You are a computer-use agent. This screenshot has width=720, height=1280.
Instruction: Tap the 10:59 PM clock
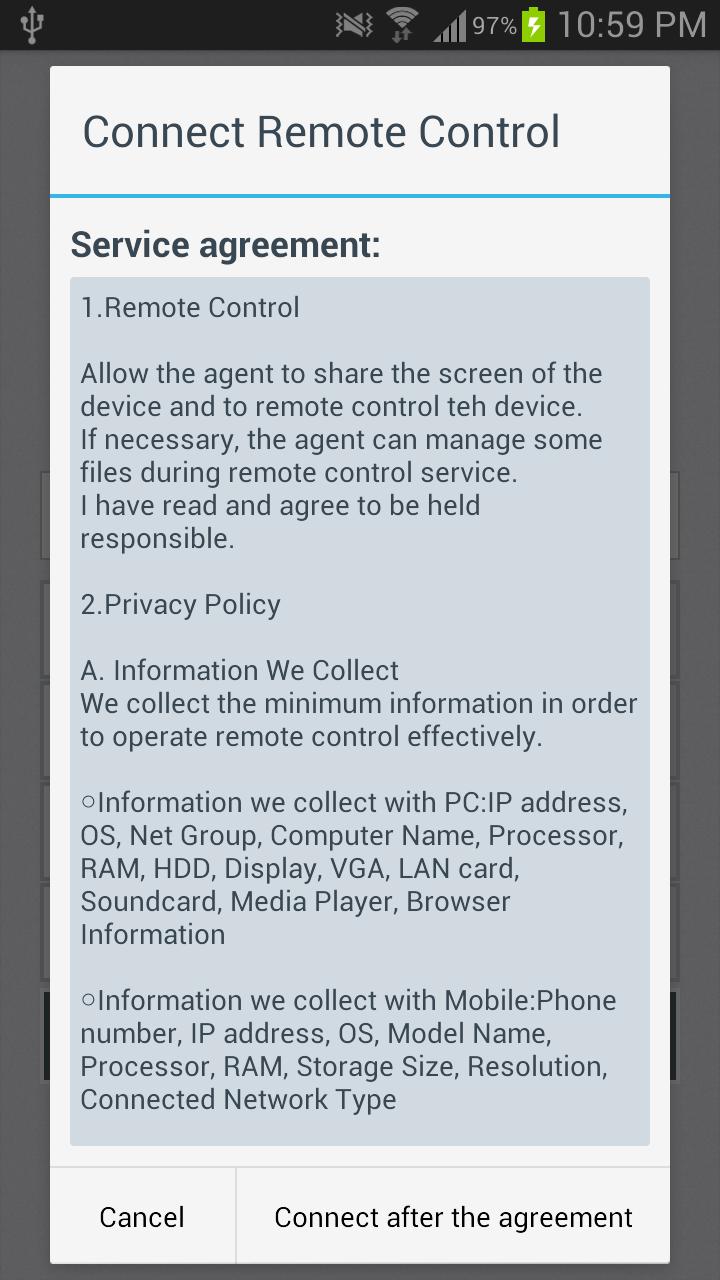[x=631, y=25]
